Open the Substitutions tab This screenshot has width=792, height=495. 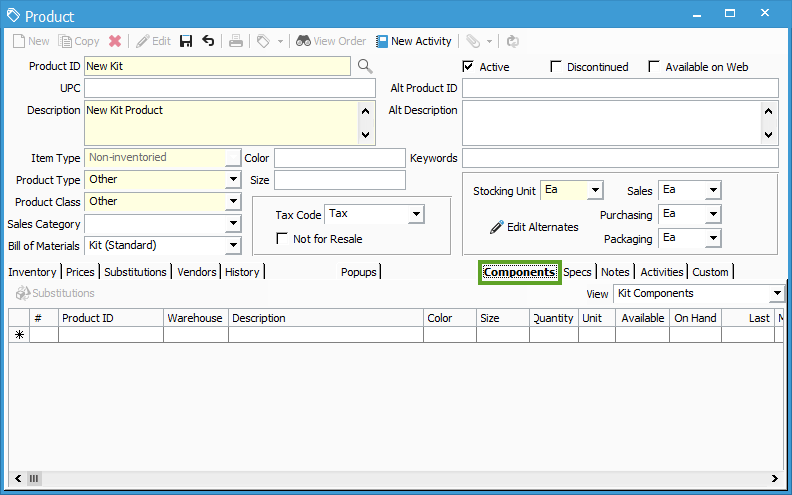pyautogui.click(x=135, y=272)
